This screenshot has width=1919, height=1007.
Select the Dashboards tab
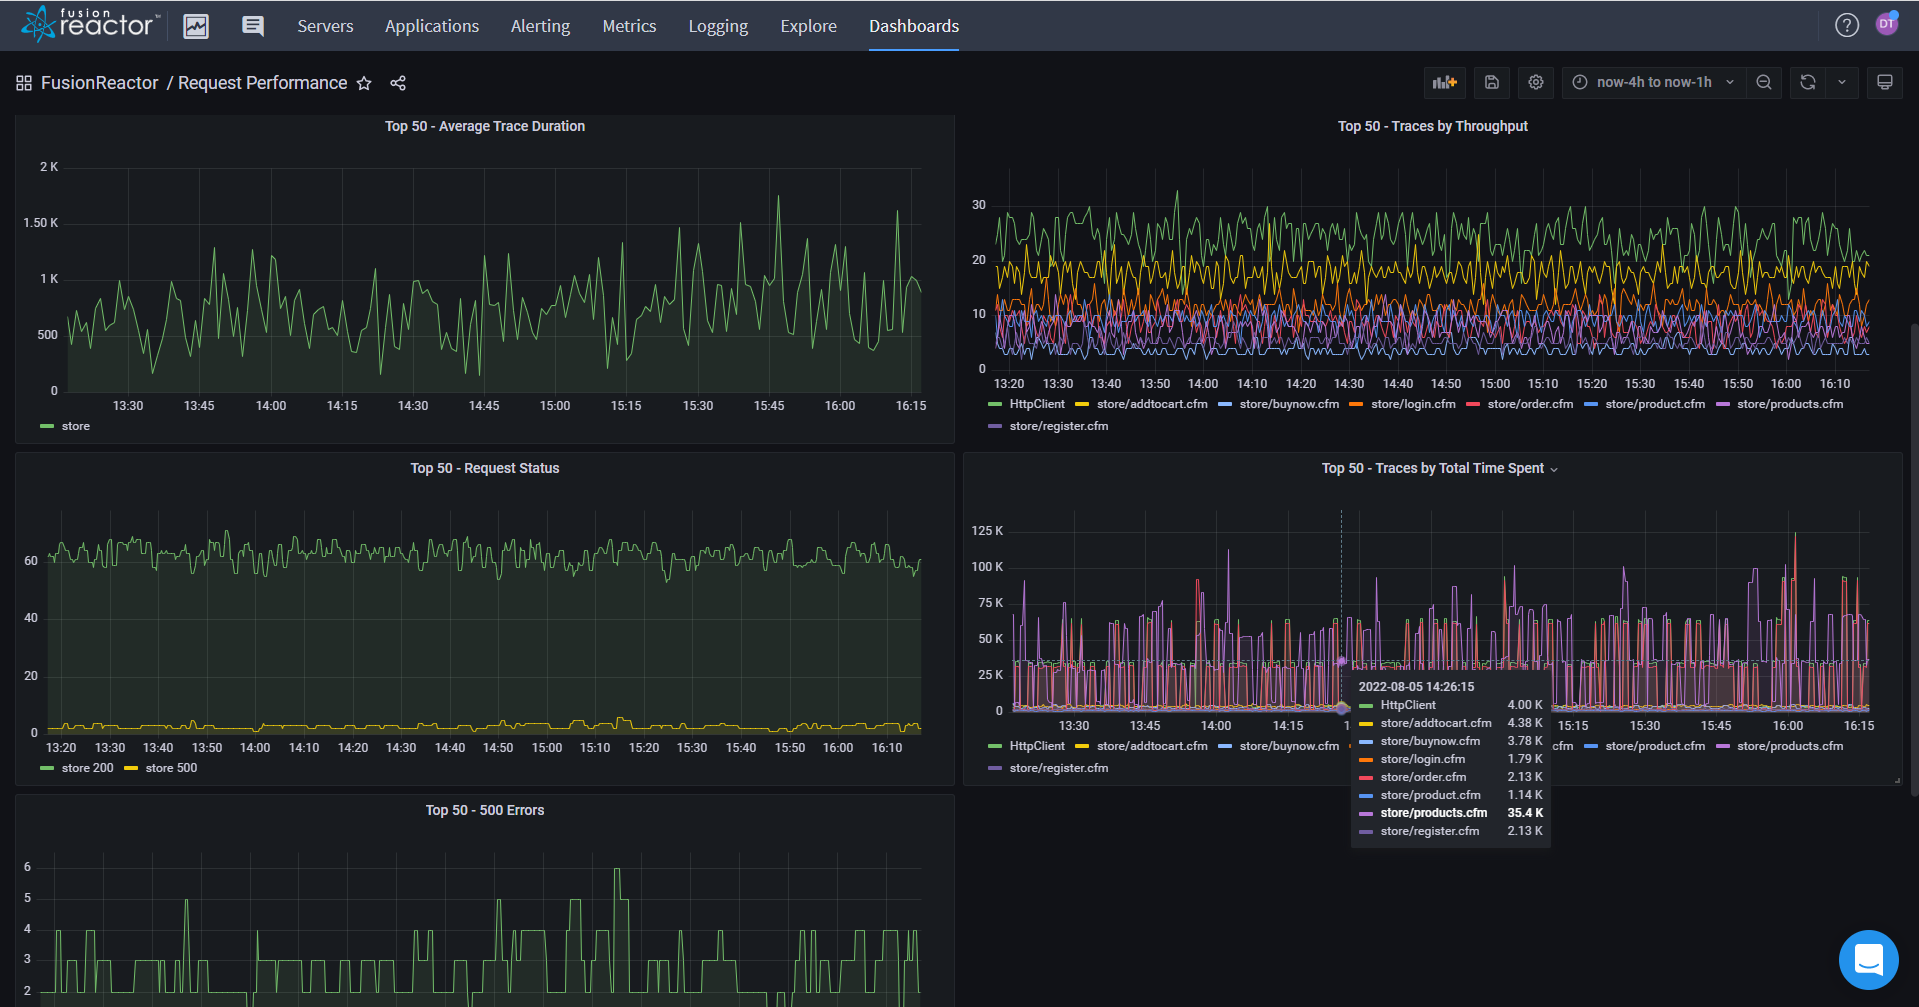914,26
